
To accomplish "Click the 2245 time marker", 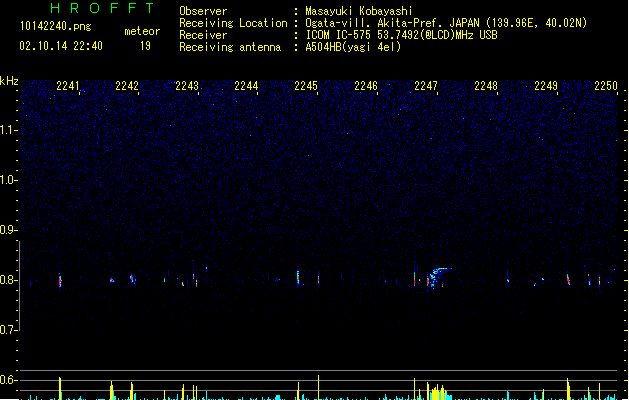I will [x=306, y=86].
